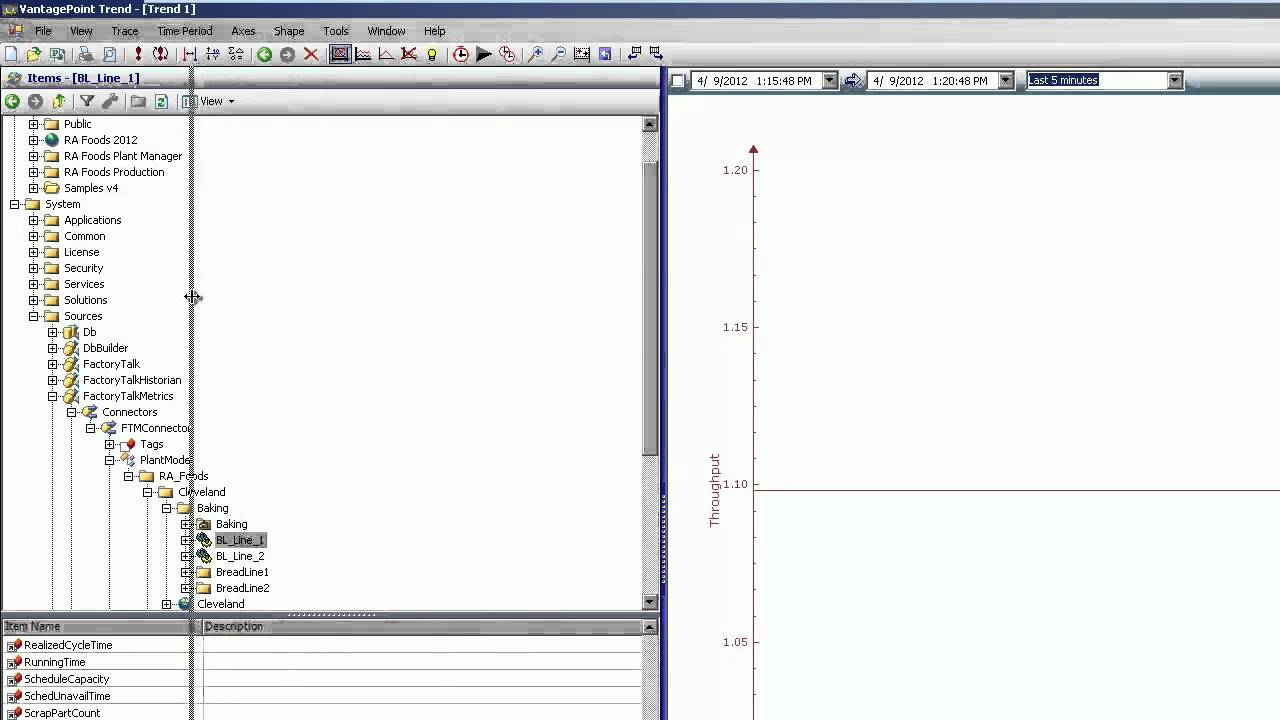Image resolution: width=1280 pixels, height=720 pixels.
Task: Click the Print Preview magnifier icon
Action: pos(109,54)
